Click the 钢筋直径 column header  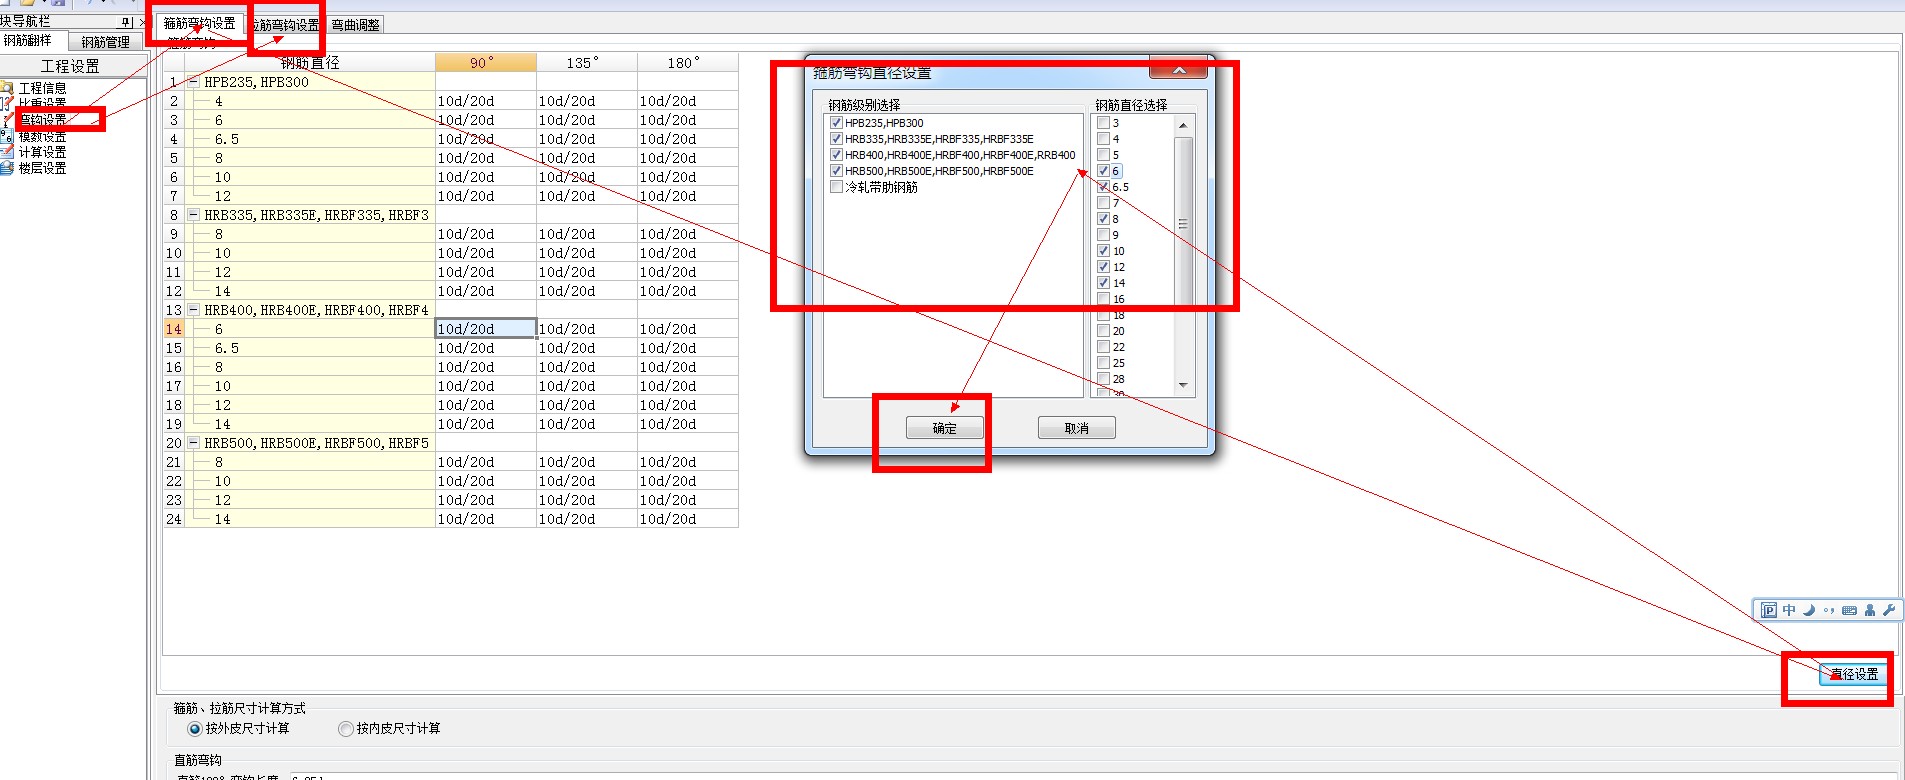click(310, 62)
